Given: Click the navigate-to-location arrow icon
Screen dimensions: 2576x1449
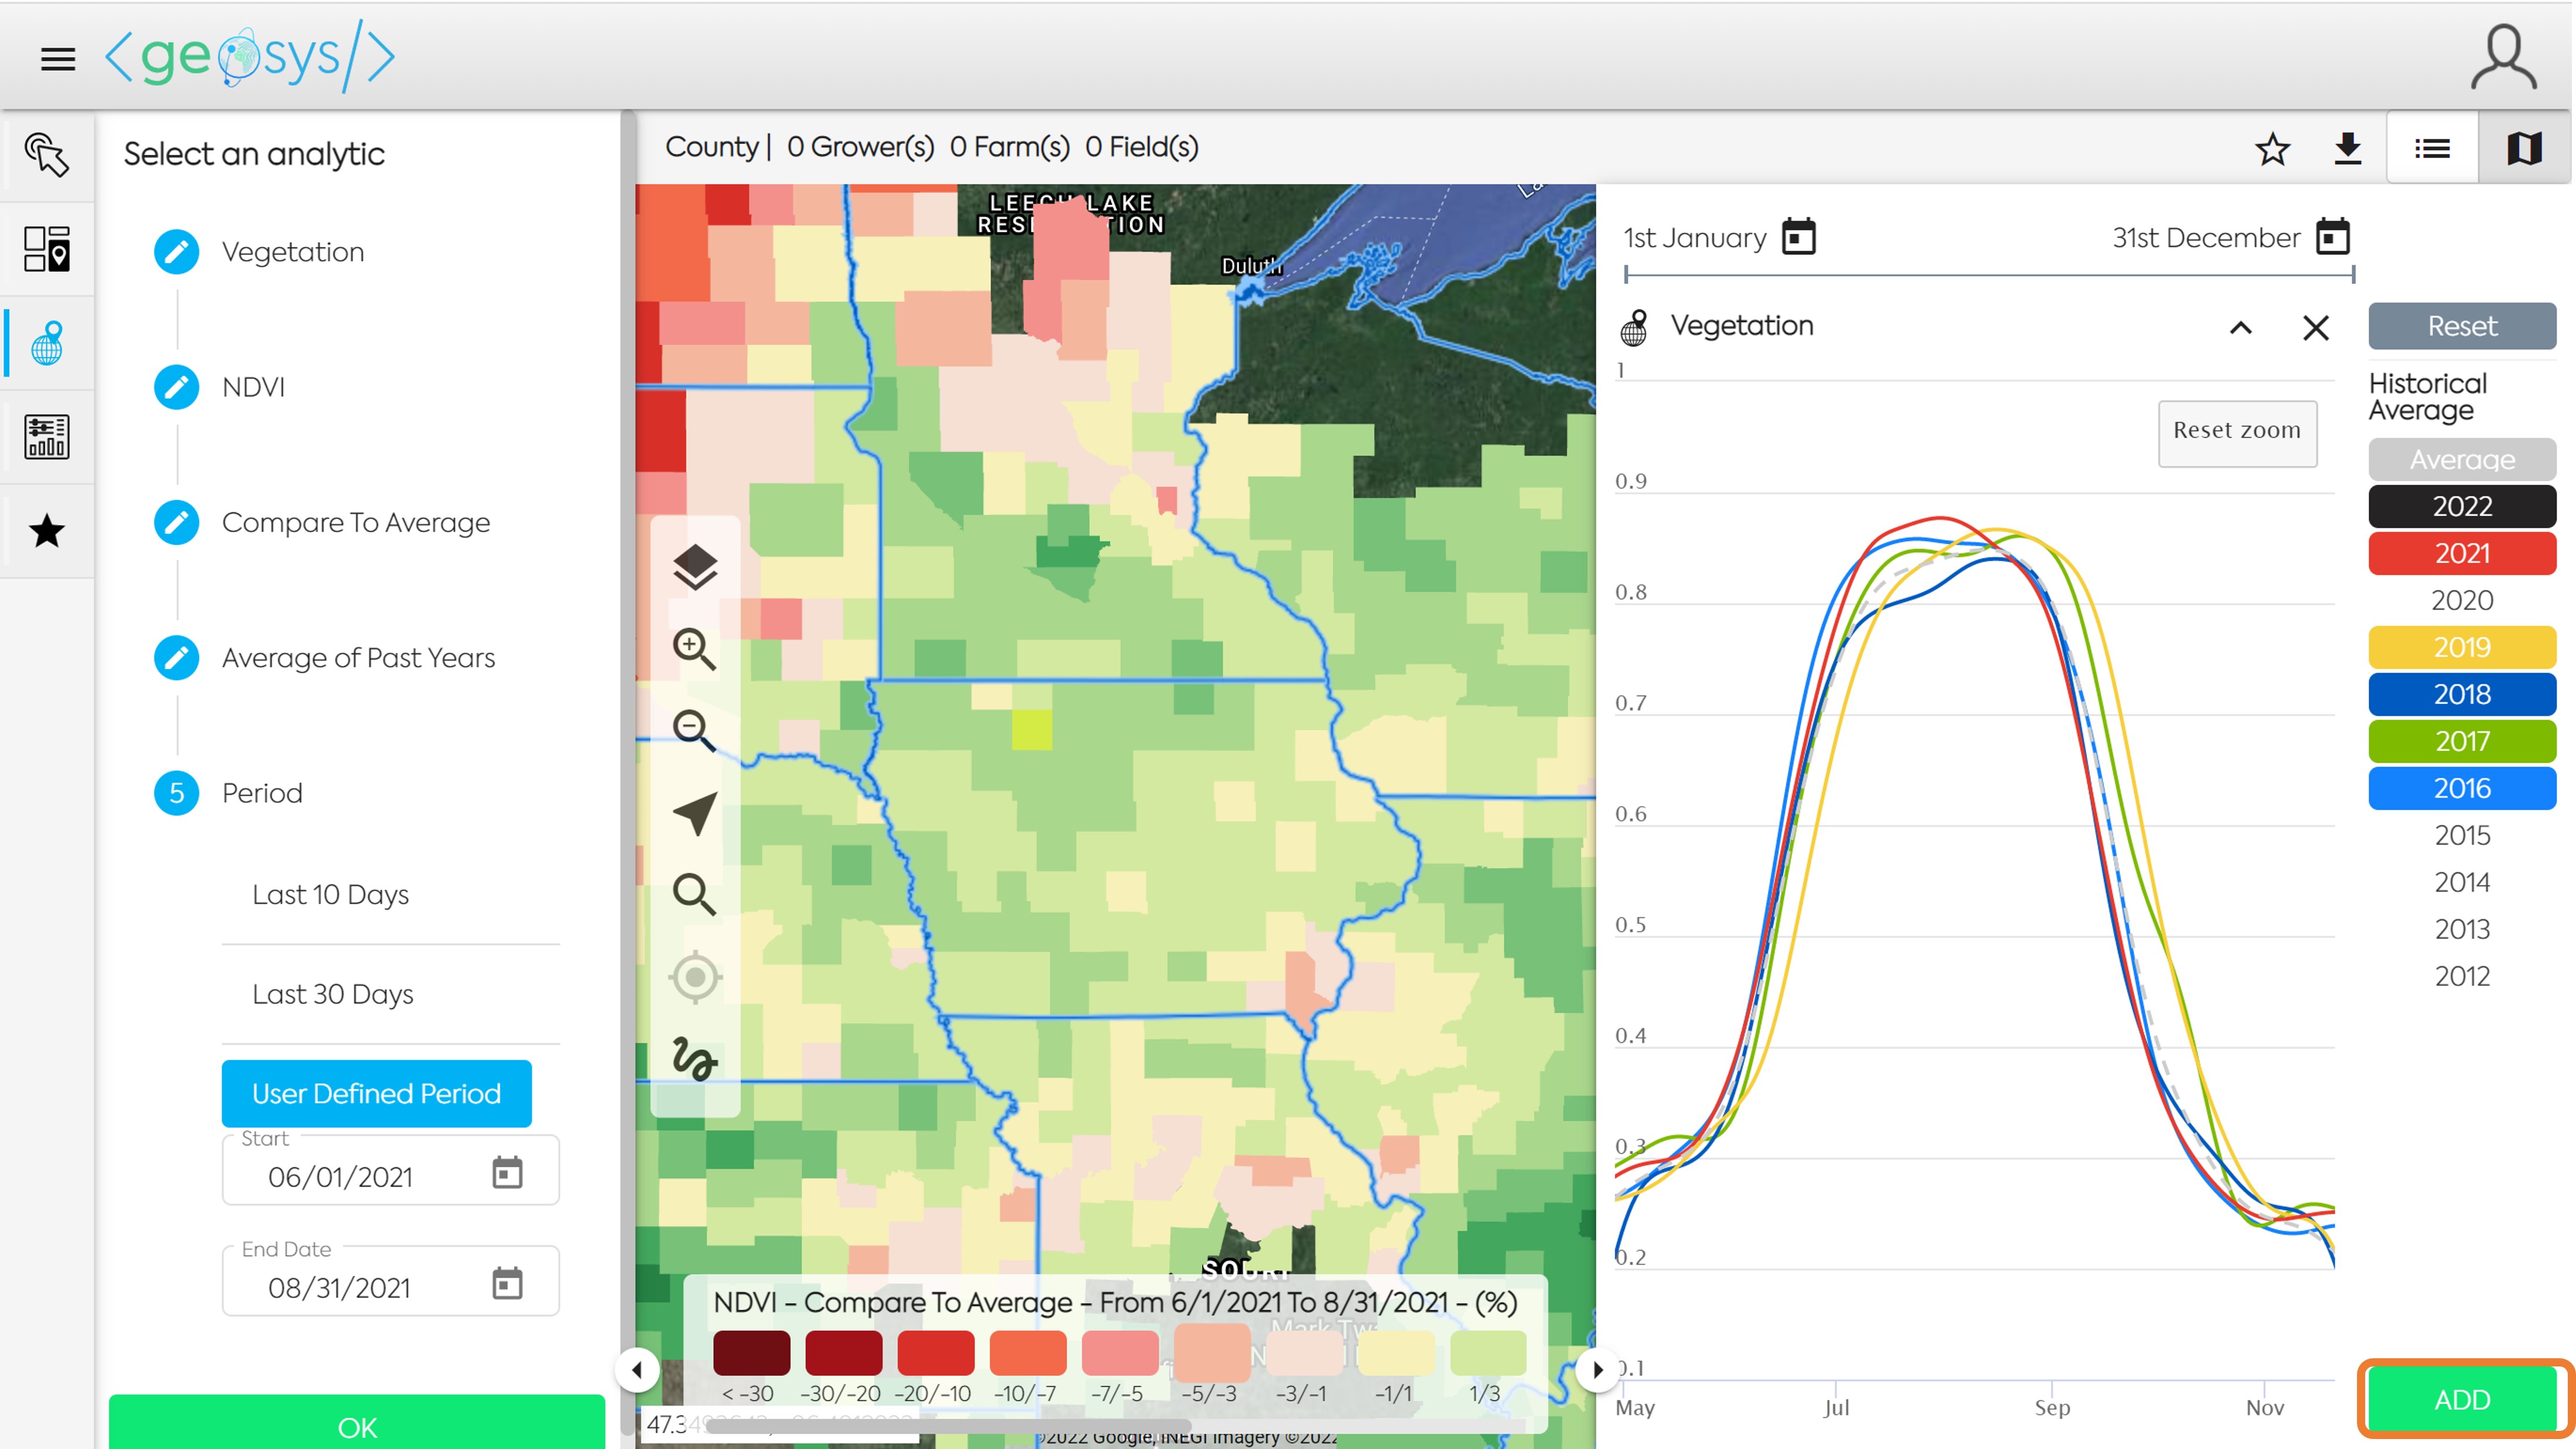Looking at the screenshot, I should point(695,813).
